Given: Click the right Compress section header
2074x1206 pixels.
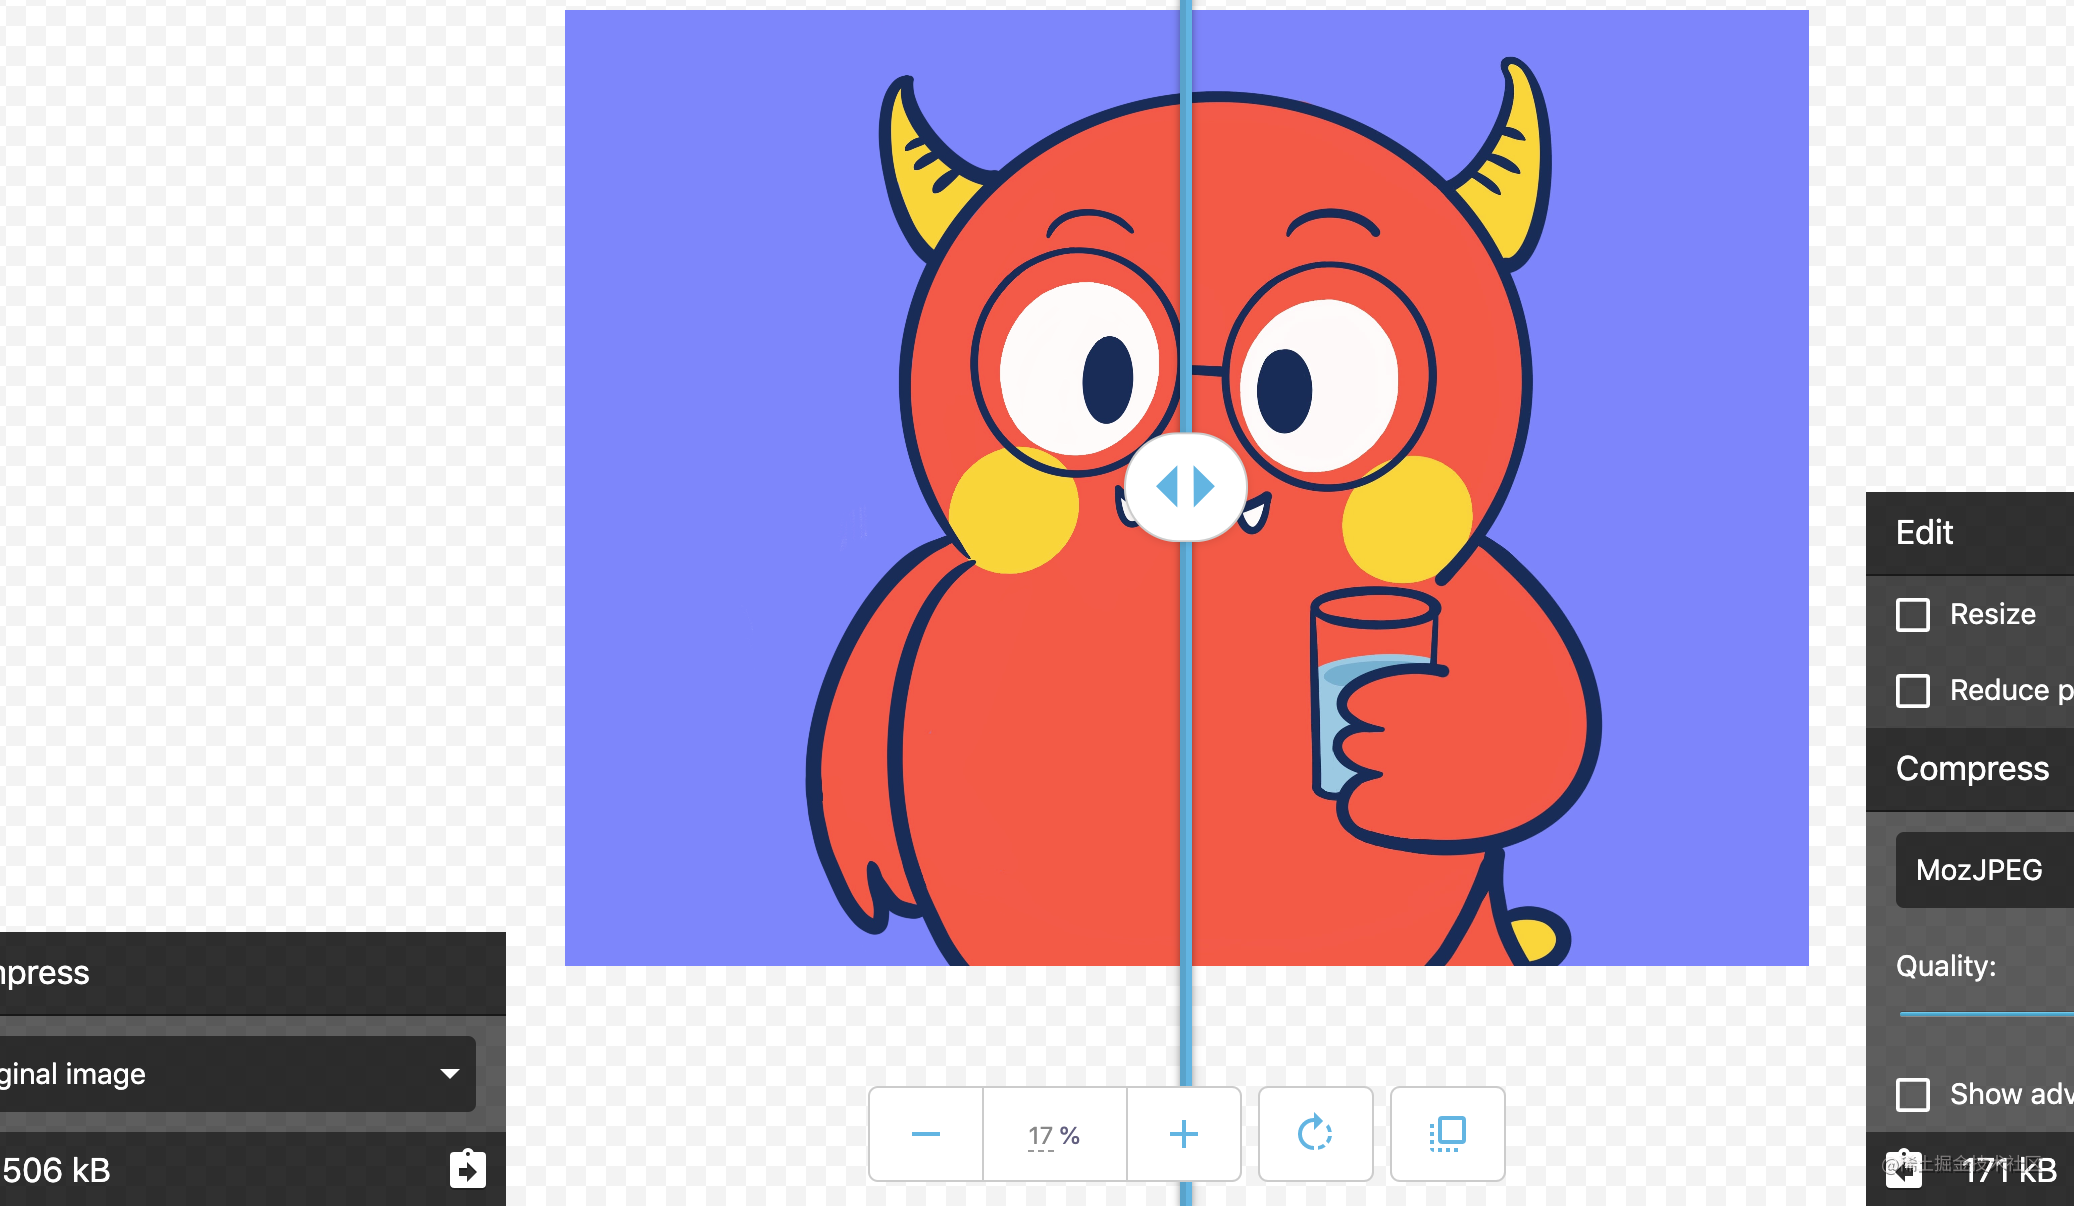Looking at the screenshot, I should click(x=1970, y=768).
